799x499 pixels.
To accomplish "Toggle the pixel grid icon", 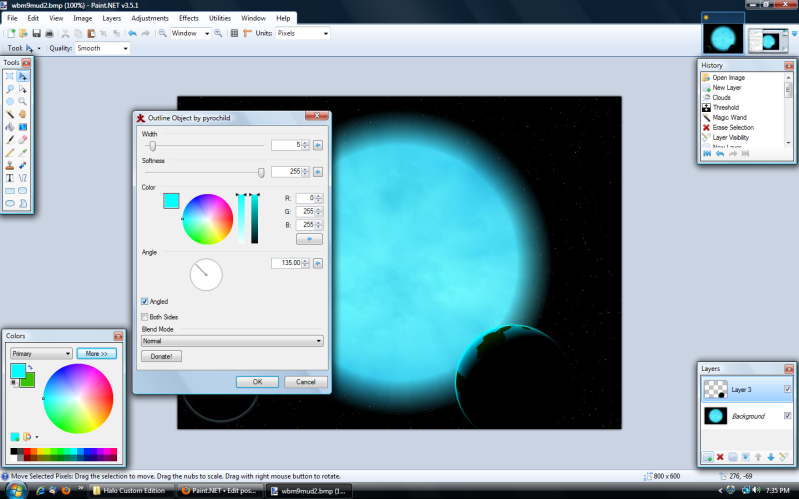I will 234,33.
